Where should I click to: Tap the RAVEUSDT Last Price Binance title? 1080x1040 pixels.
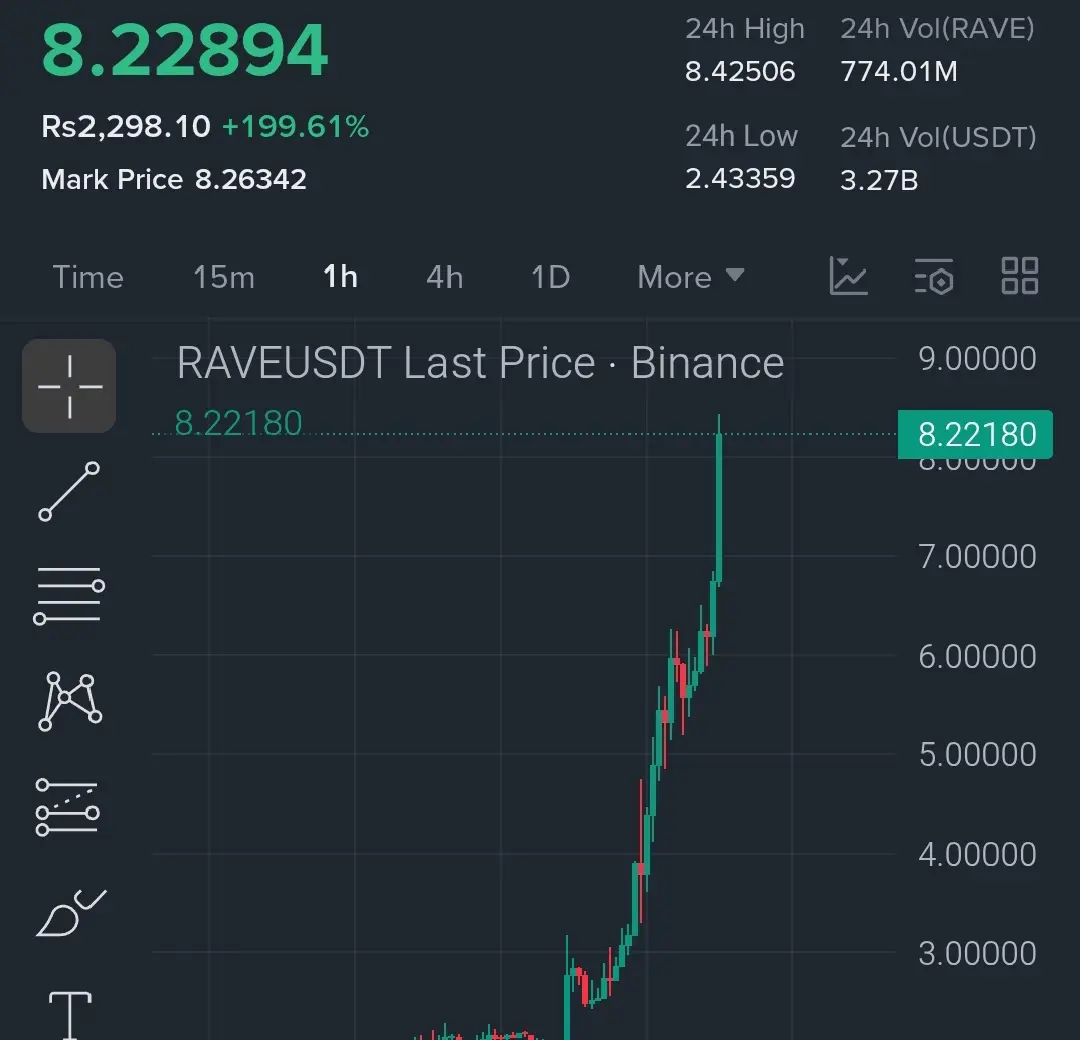click(x=481, y=363)
